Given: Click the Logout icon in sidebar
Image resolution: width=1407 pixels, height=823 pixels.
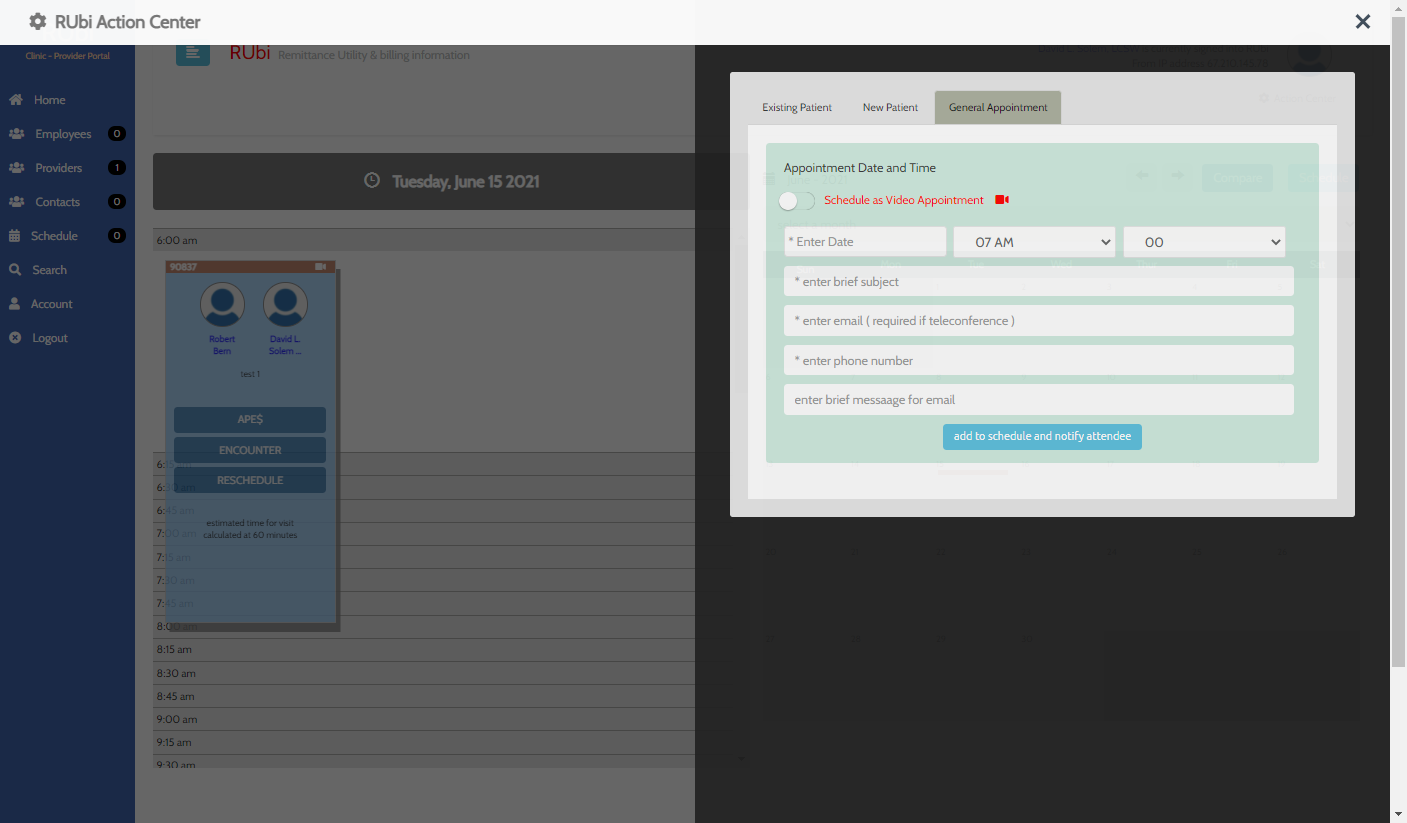Looking at the screenshot, I should pyautogui.click(x=15, y=338).
